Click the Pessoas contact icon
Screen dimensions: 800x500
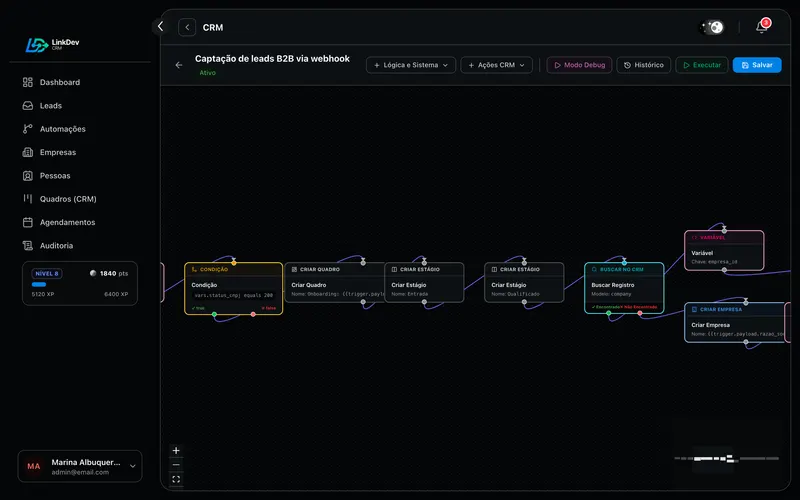click(28, 176)
